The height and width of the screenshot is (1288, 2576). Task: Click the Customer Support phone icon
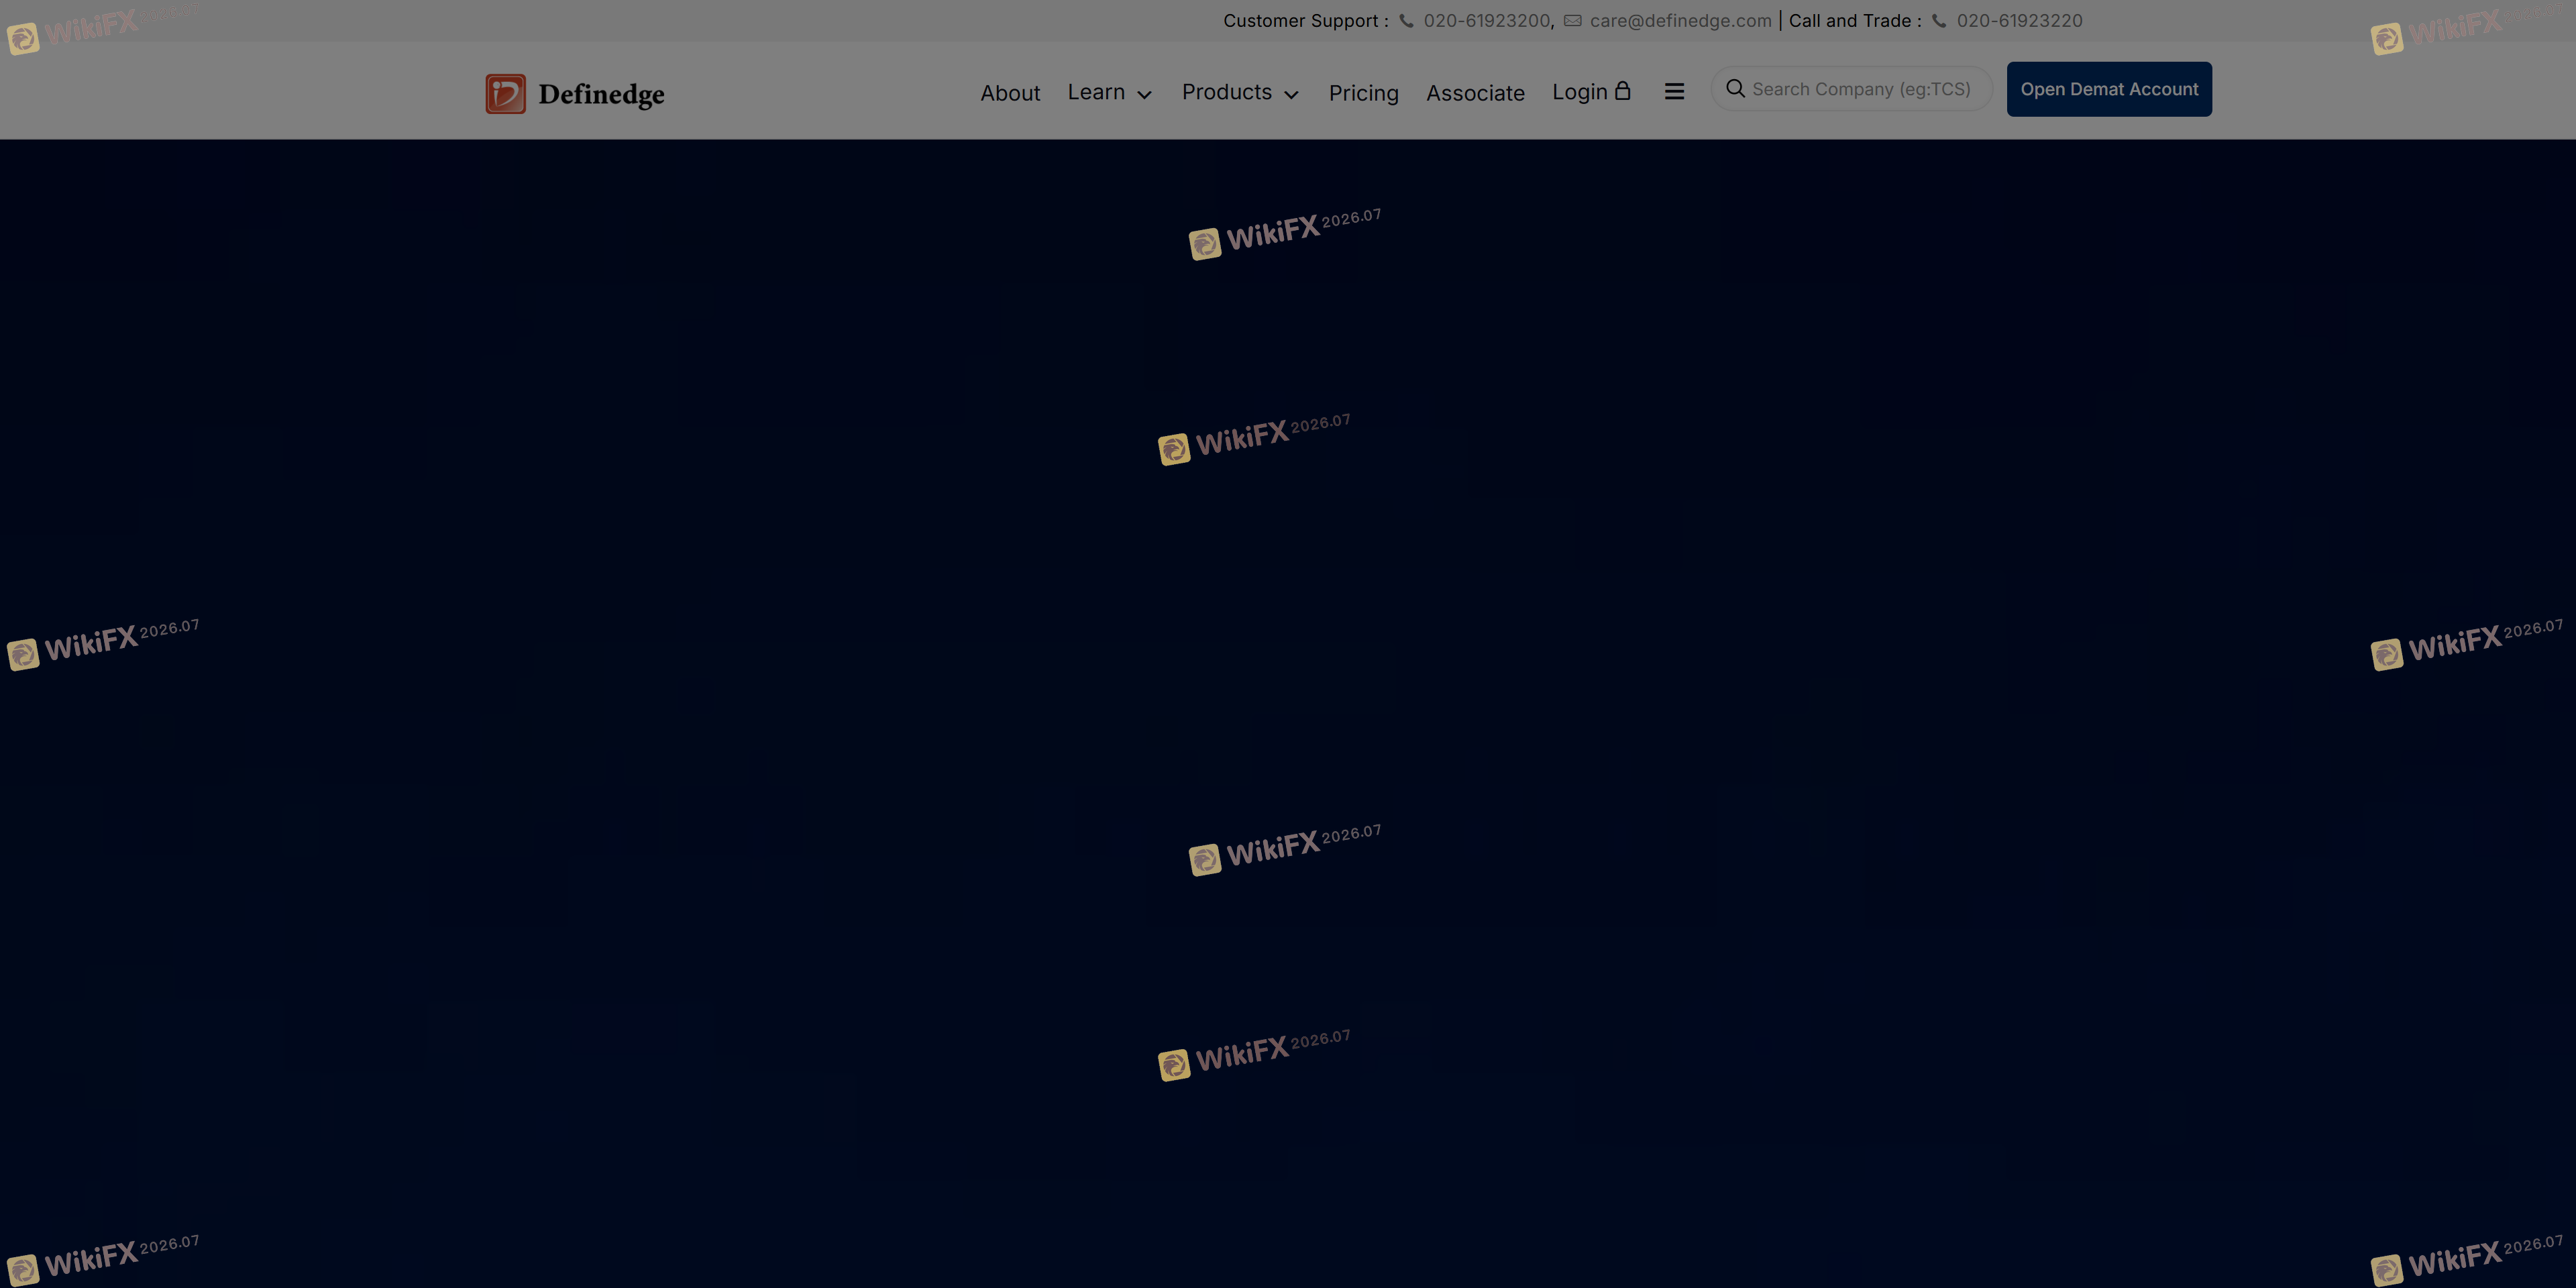(1405, 21)
